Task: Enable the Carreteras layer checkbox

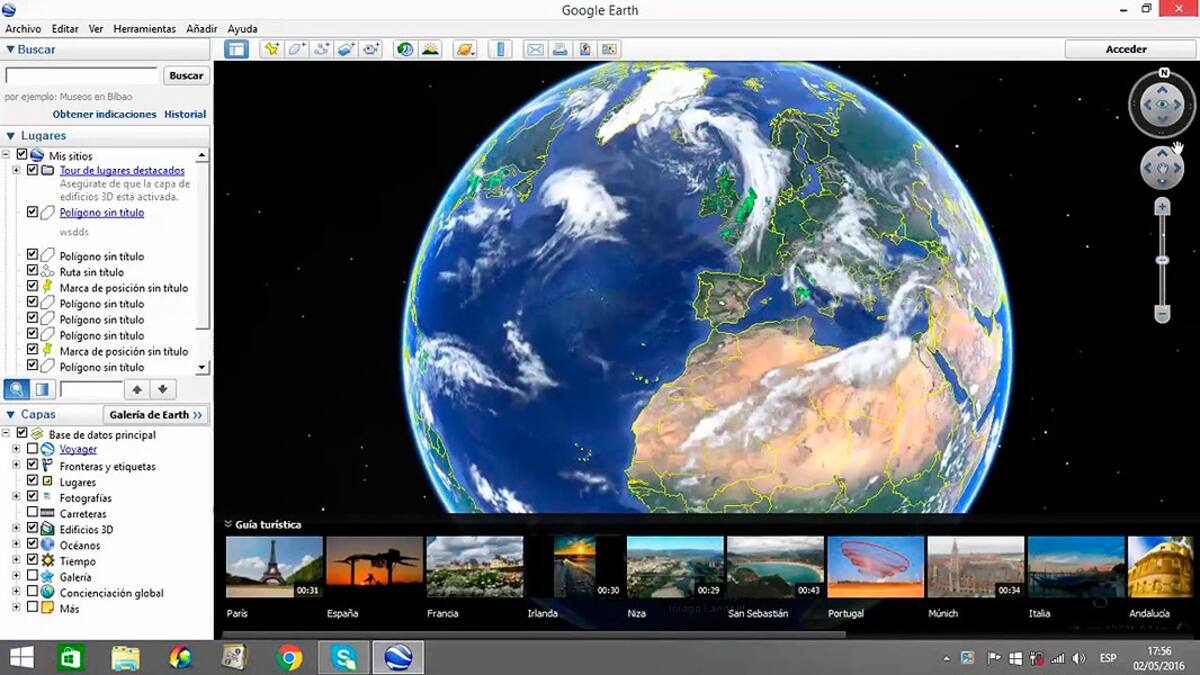Action: 33,514
